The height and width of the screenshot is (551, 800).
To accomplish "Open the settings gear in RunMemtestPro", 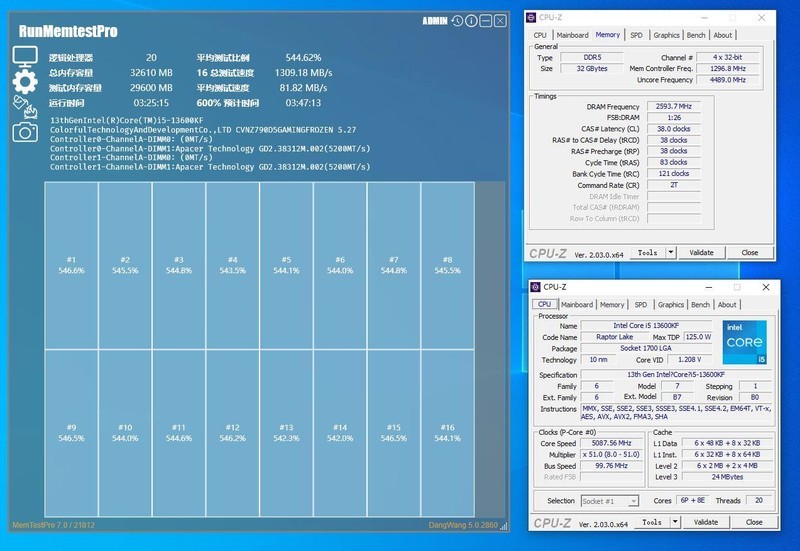I will click(25, 81).
